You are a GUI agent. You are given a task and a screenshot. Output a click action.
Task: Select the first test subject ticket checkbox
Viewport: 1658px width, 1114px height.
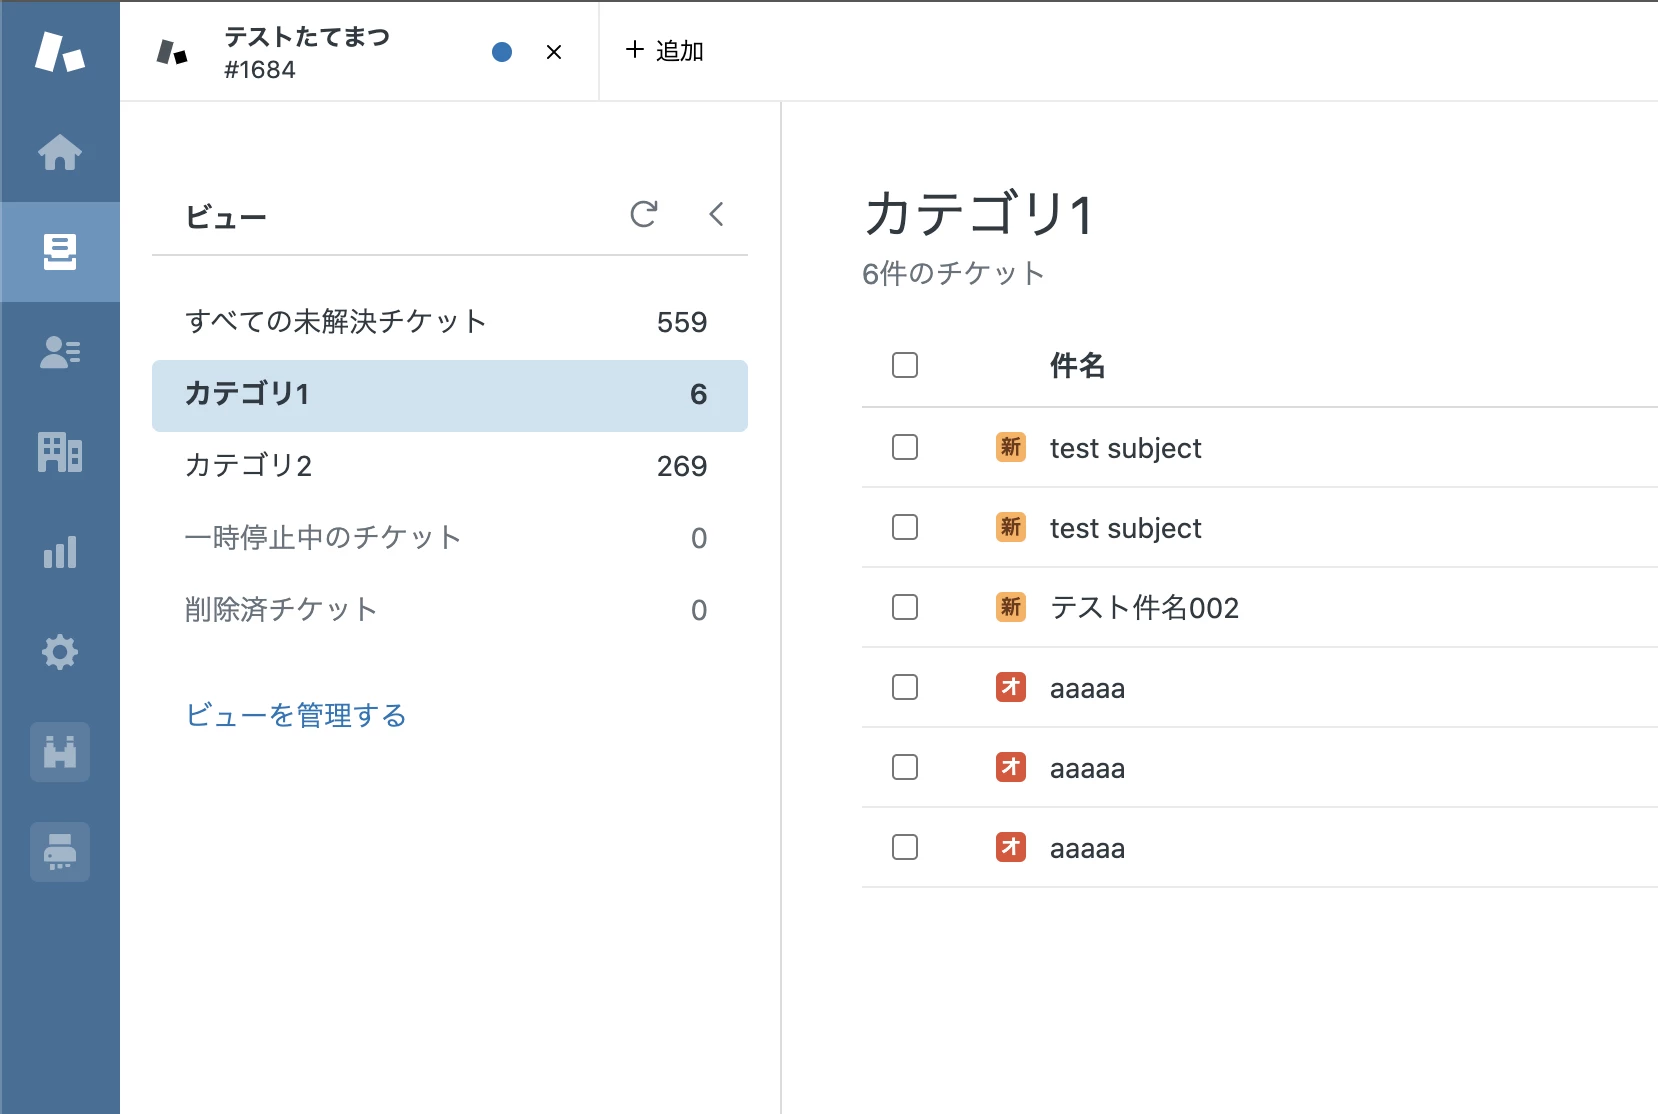tap(905, 447)
